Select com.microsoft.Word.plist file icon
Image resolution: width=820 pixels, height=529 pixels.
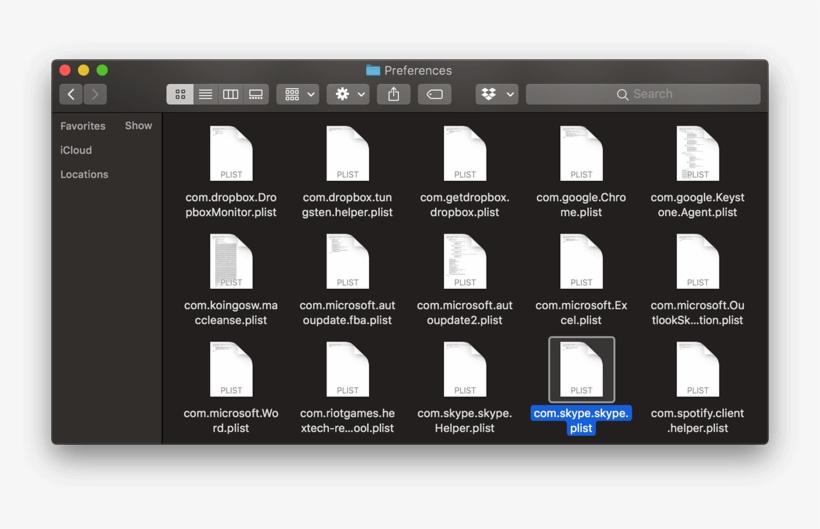(231, 369)
